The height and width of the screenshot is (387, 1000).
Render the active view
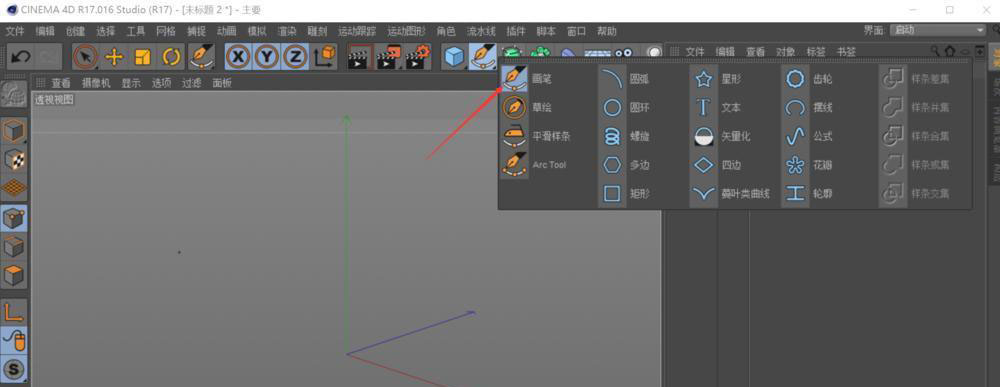pos(359,57)
